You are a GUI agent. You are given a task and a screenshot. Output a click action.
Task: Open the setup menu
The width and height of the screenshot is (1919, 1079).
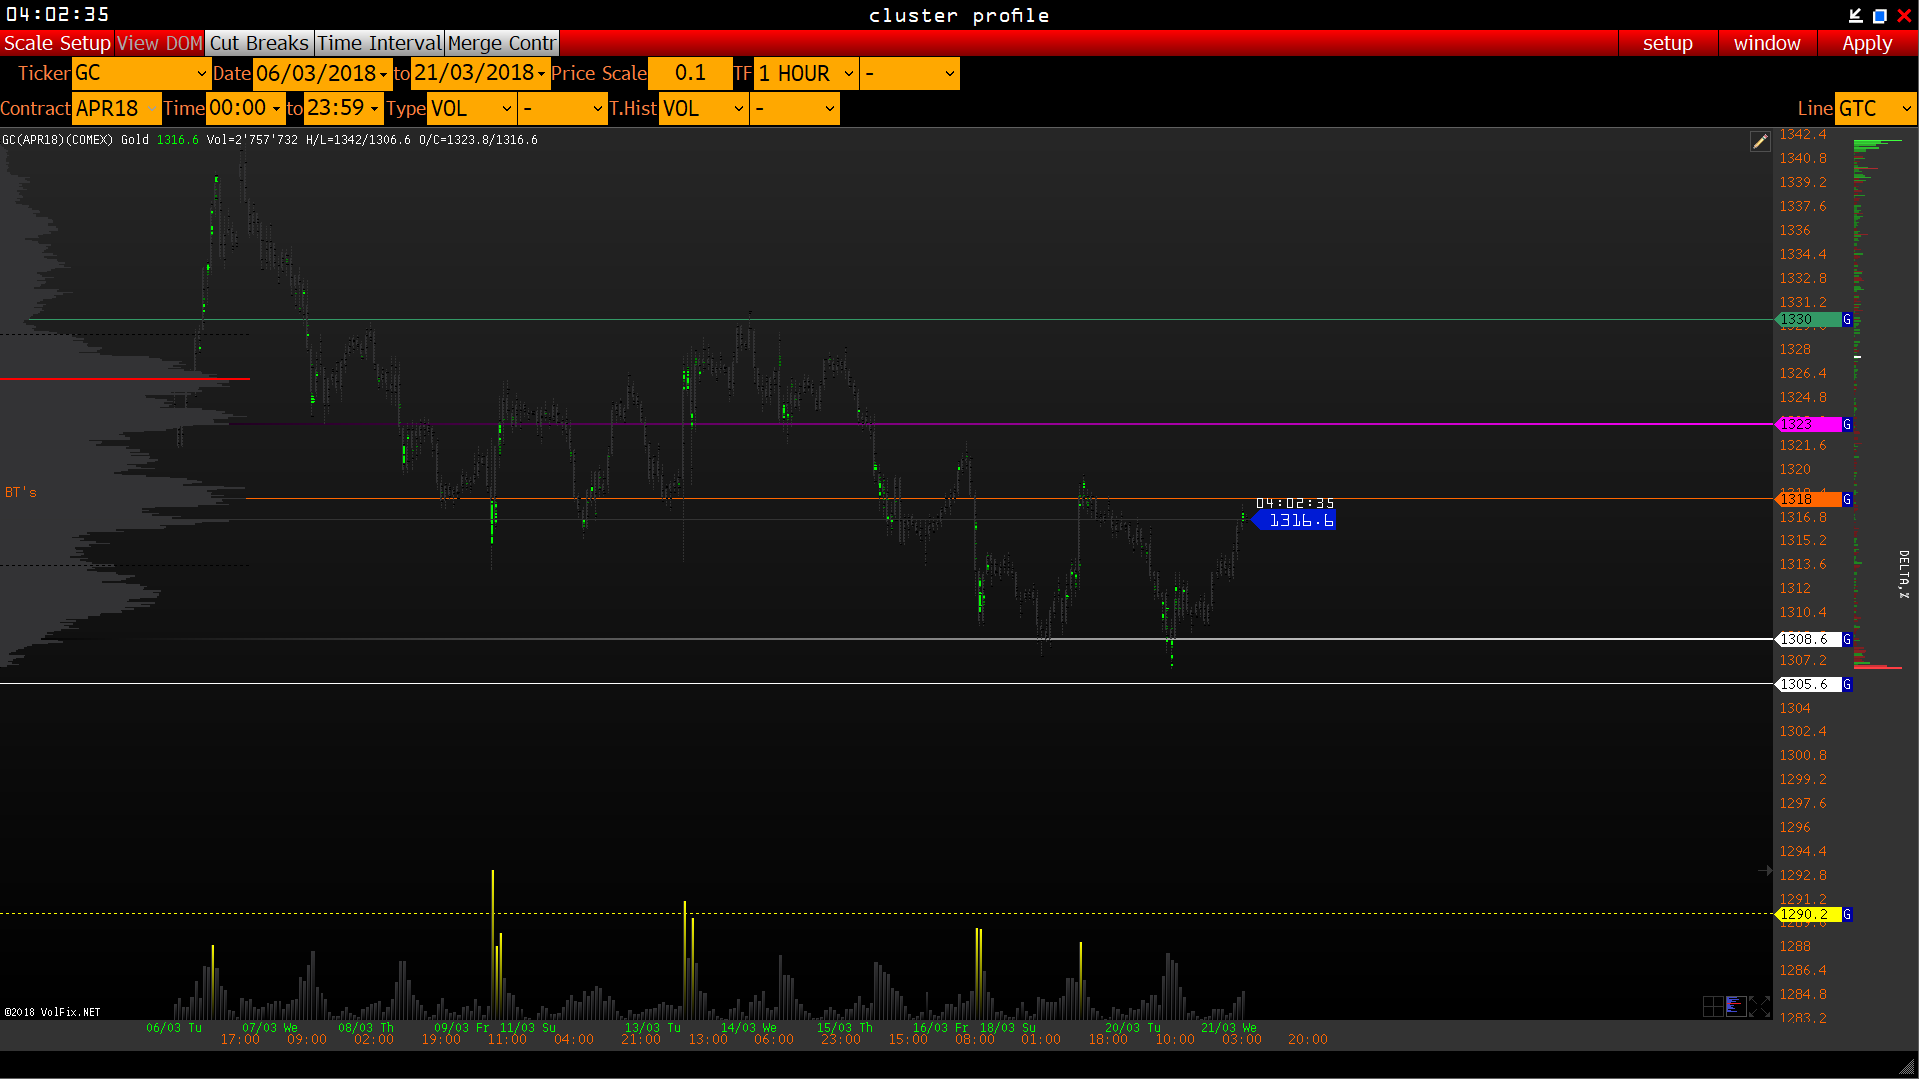1667,43
